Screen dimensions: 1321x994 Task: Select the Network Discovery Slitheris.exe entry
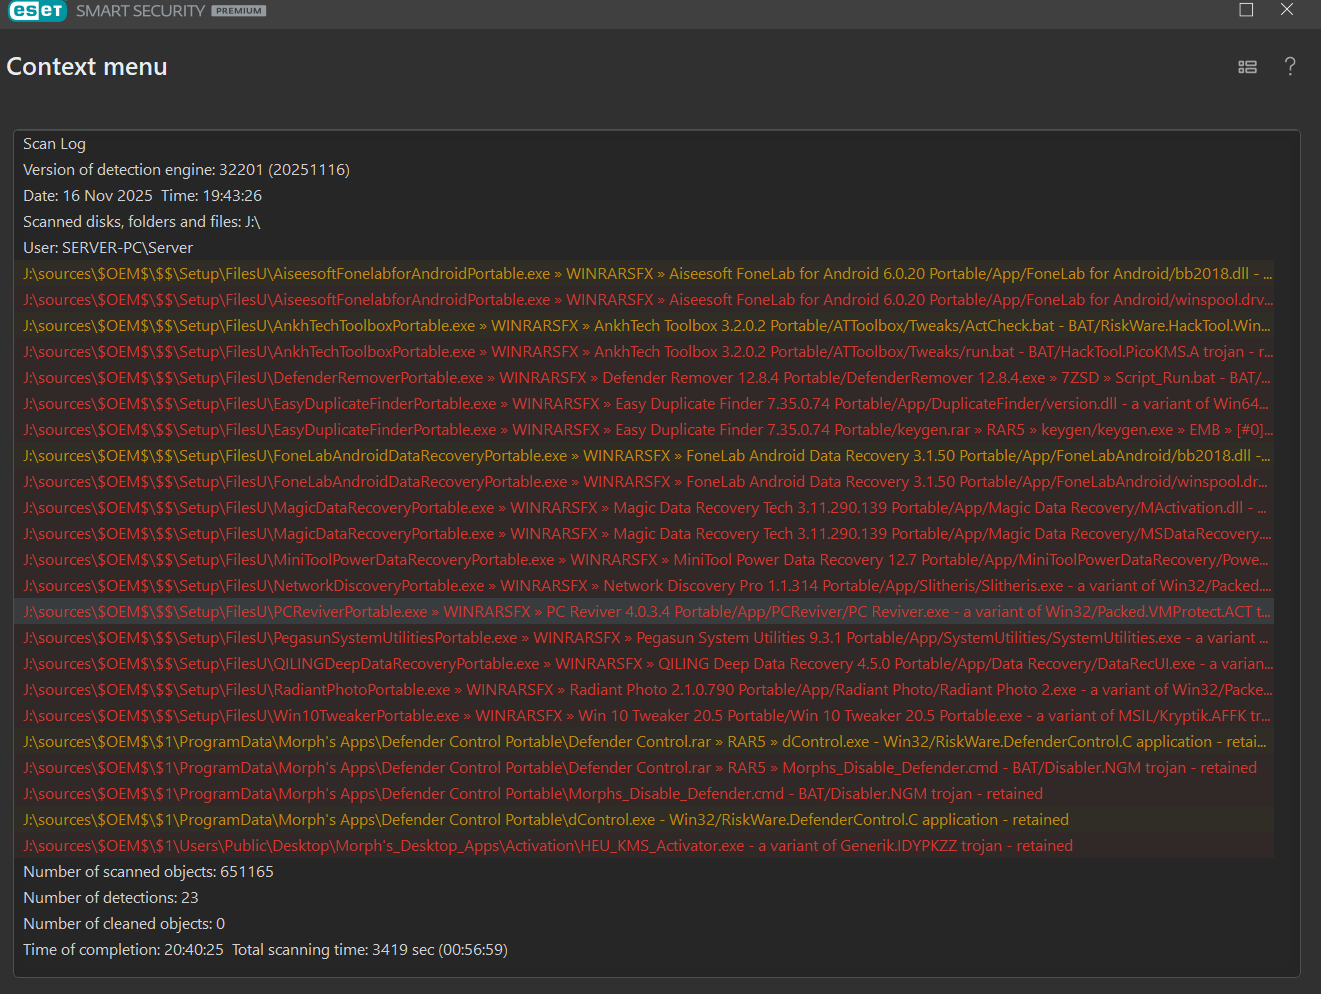pyautogui.click(x=647, y=586)
